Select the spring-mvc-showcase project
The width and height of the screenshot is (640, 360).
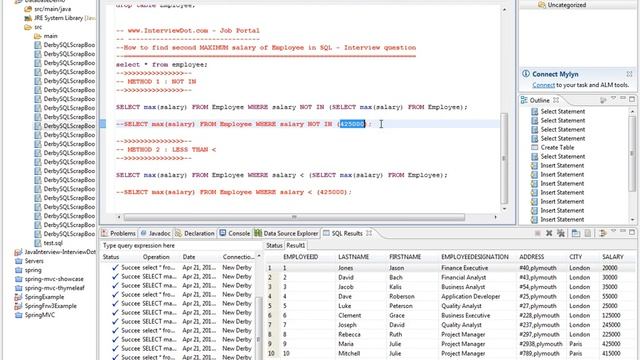tap(54, 279)
